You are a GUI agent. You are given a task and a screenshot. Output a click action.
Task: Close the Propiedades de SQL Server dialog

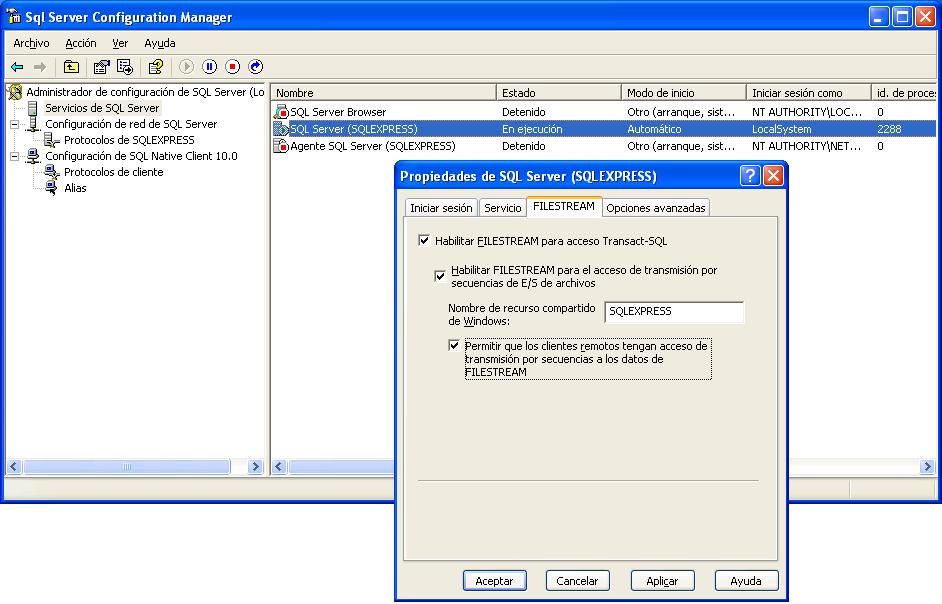tap(773, 175)
